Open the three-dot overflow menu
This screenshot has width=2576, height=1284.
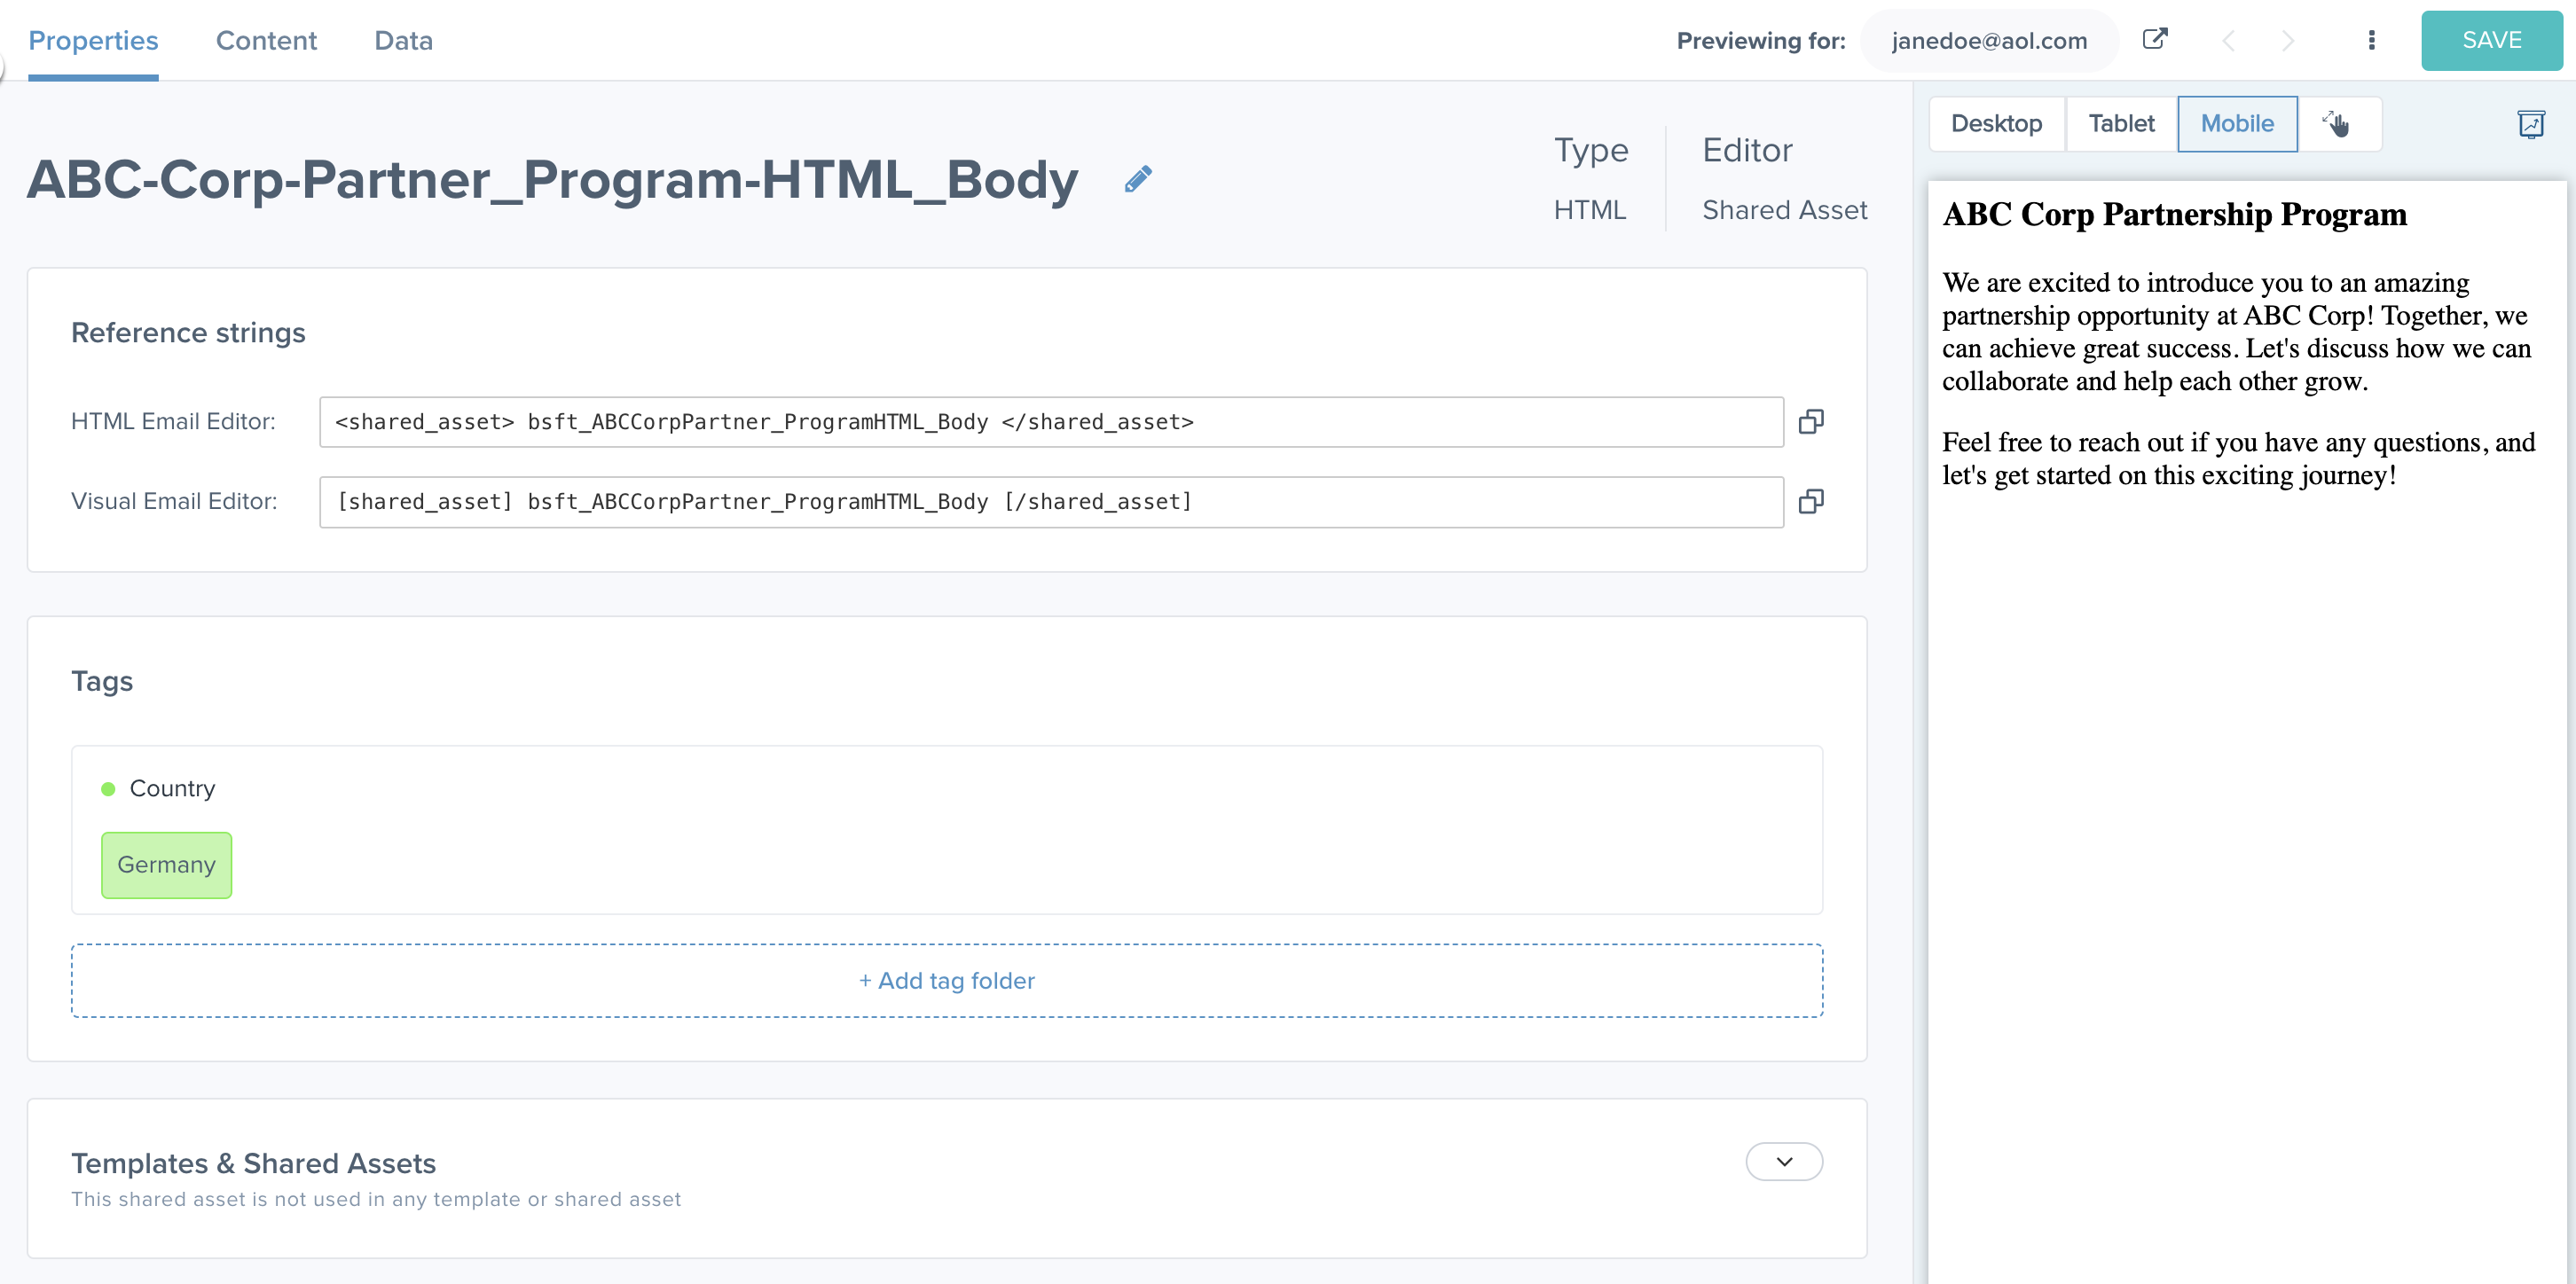[x=2372, y=40]
